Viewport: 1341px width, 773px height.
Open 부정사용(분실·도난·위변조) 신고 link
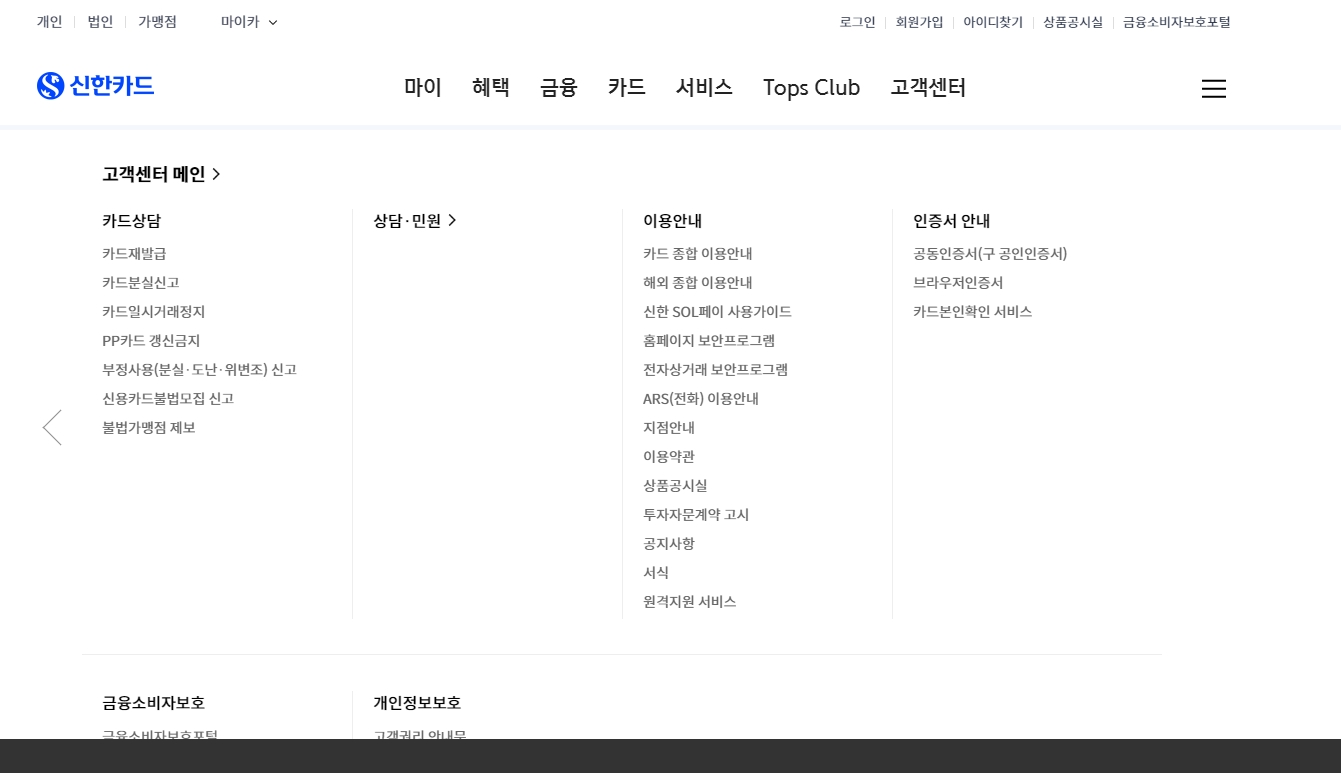pyautogui.click(x=199, y=370)
